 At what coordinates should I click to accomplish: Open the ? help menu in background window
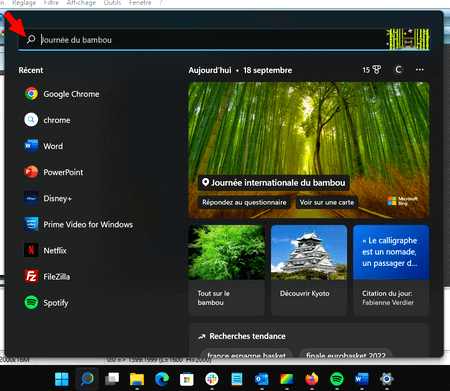[160, 3]
